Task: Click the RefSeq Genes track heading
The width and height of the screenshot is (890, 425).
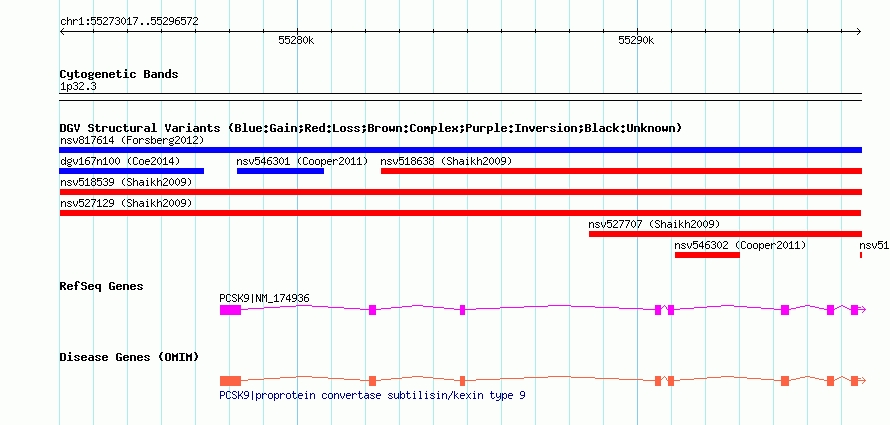Action: click(x=102, y=286)
